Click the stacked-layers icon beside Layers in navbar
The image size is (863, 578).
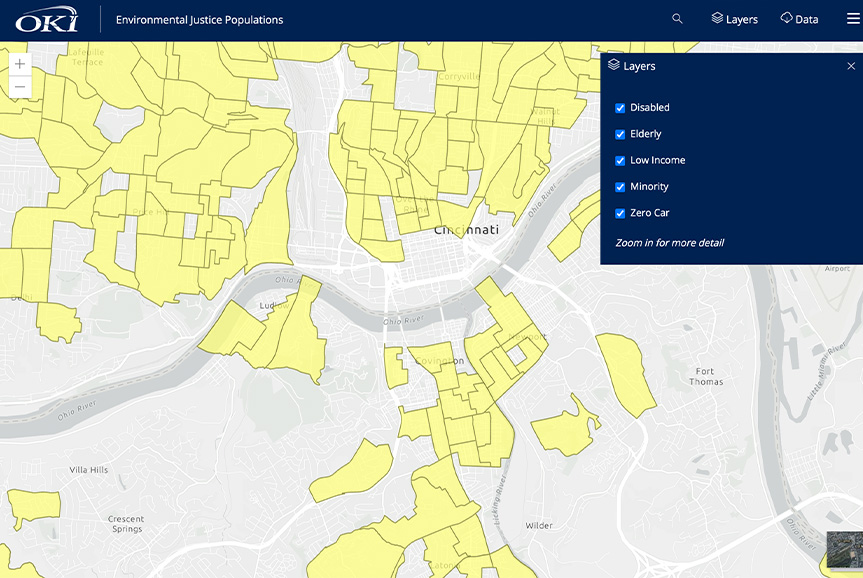click(x=716, y=18)
